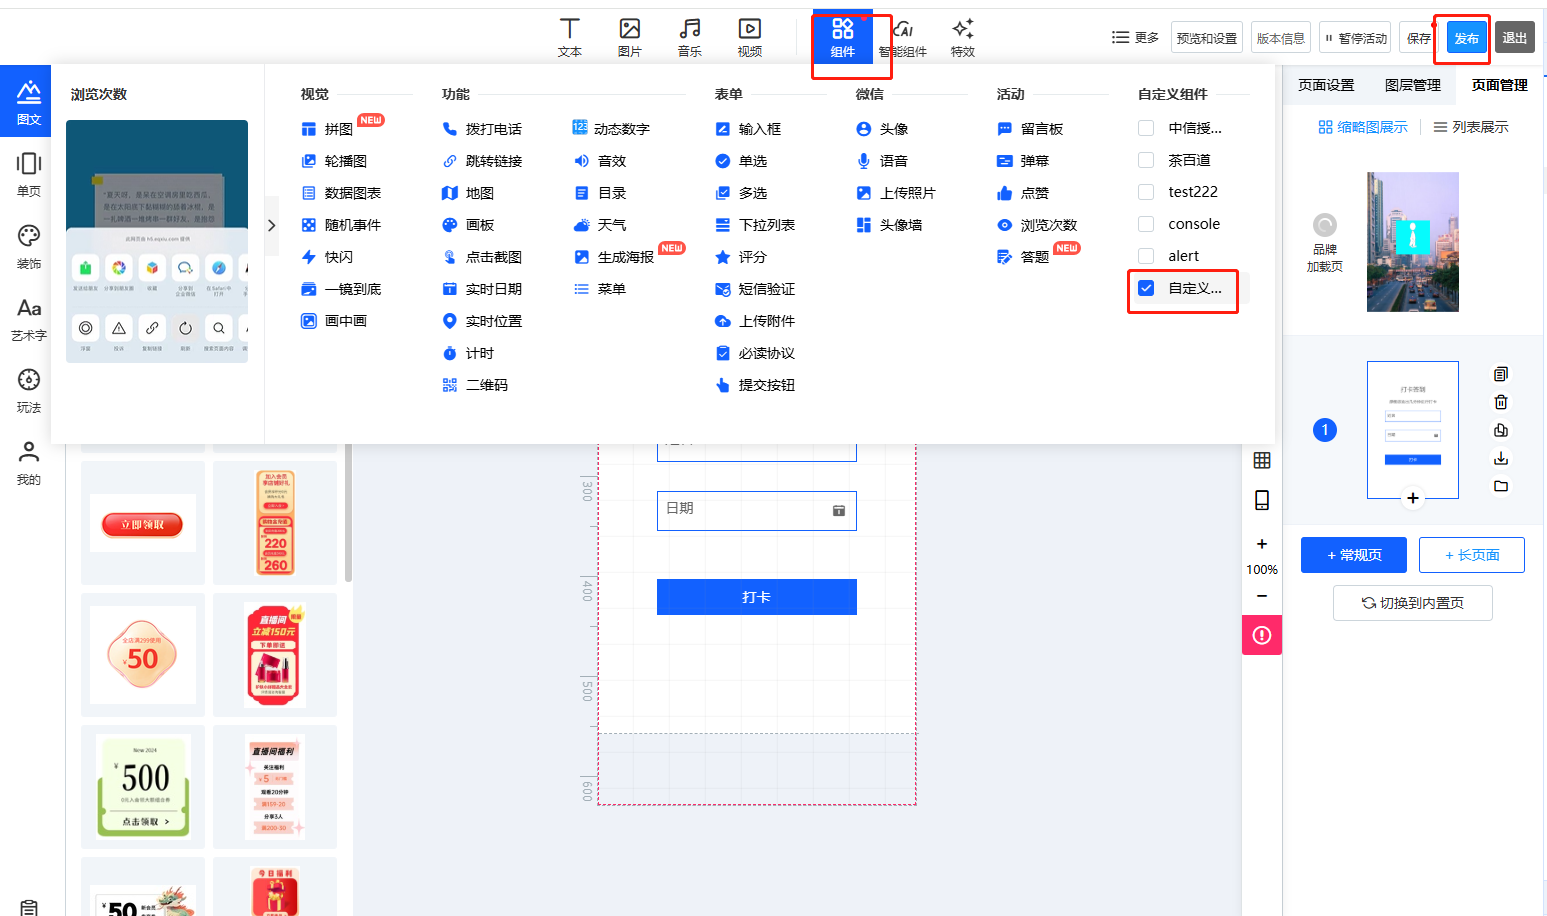
Task: Open the 更多 more menu
Action: tap(1135, 38)
